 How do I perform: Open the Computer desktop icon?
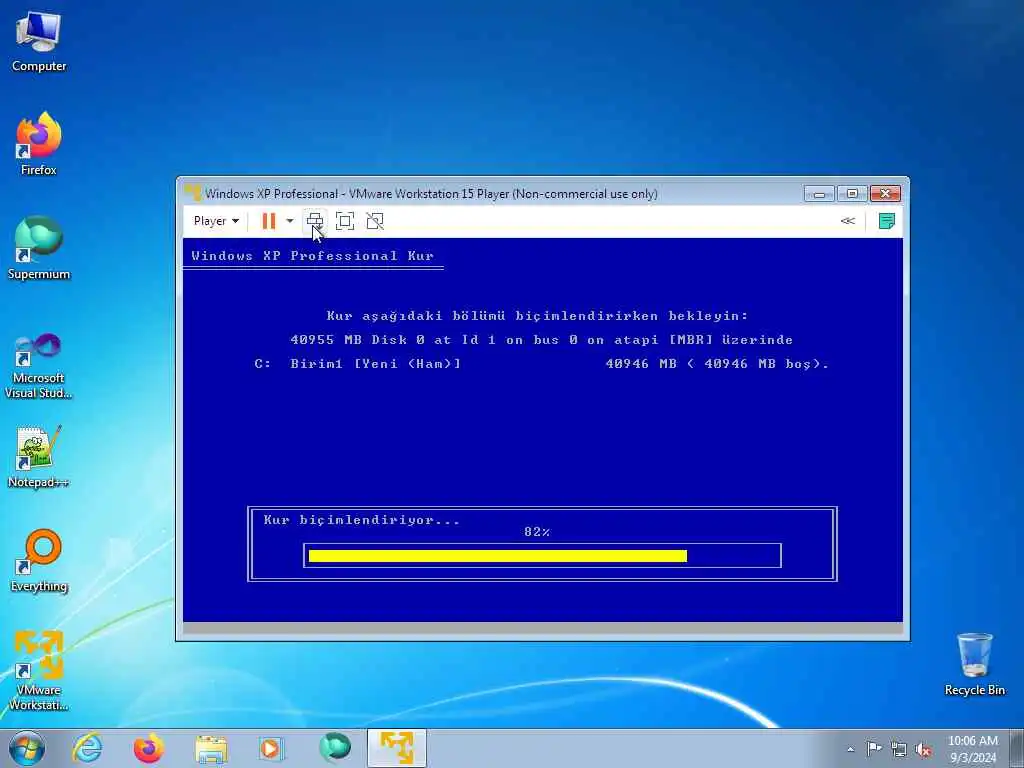tap(39, 40)
